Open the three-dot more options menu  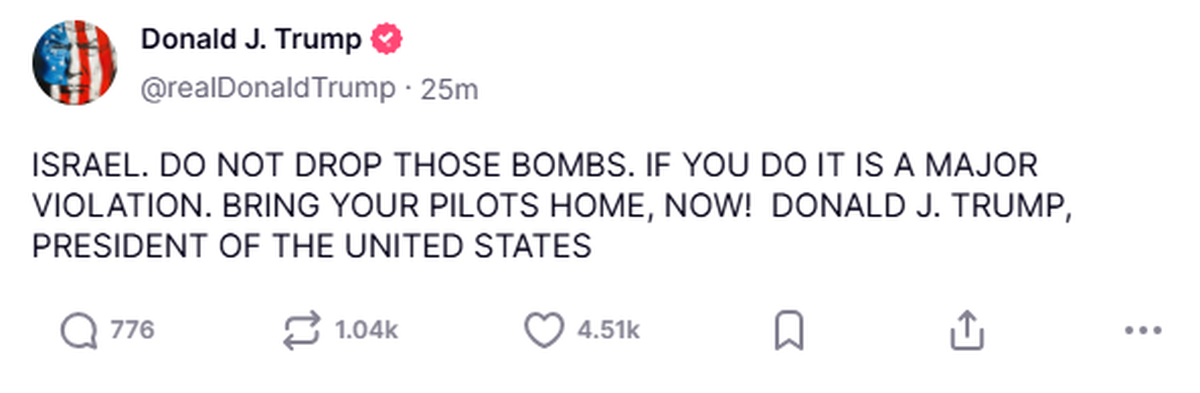[1142, 330]
